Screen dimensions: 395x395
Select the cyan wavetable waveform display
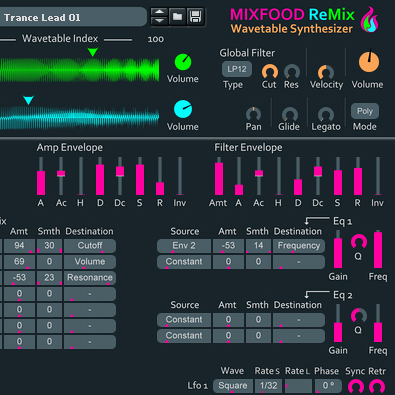[x=79, y=118]
